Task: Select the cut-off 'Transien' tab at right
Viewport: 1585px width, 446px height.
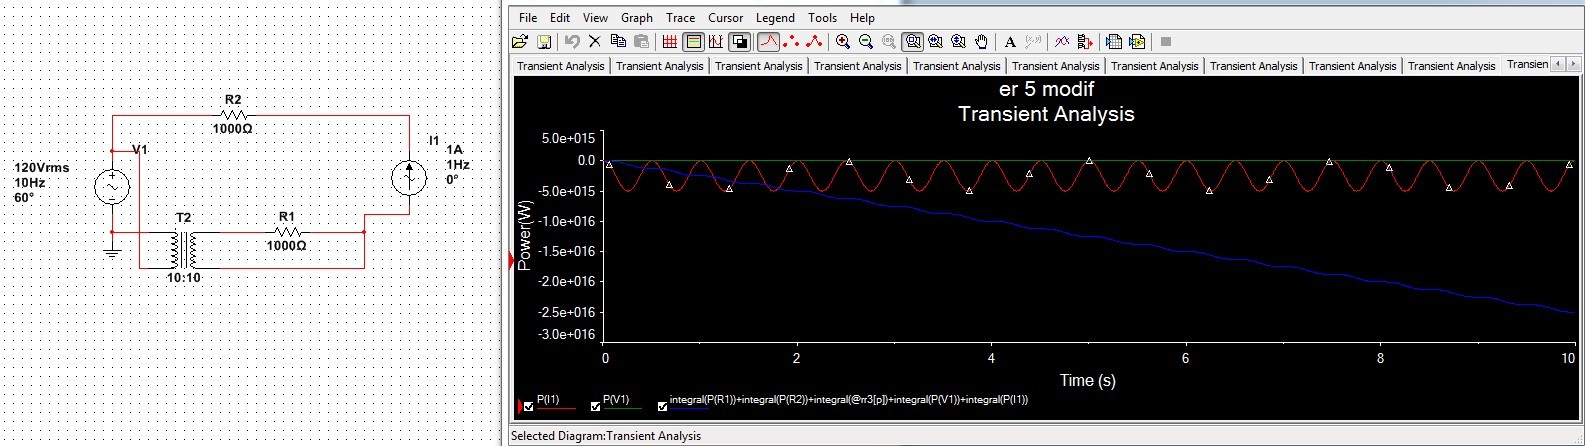Action: pyautogui.click(x=1527, y=64)
